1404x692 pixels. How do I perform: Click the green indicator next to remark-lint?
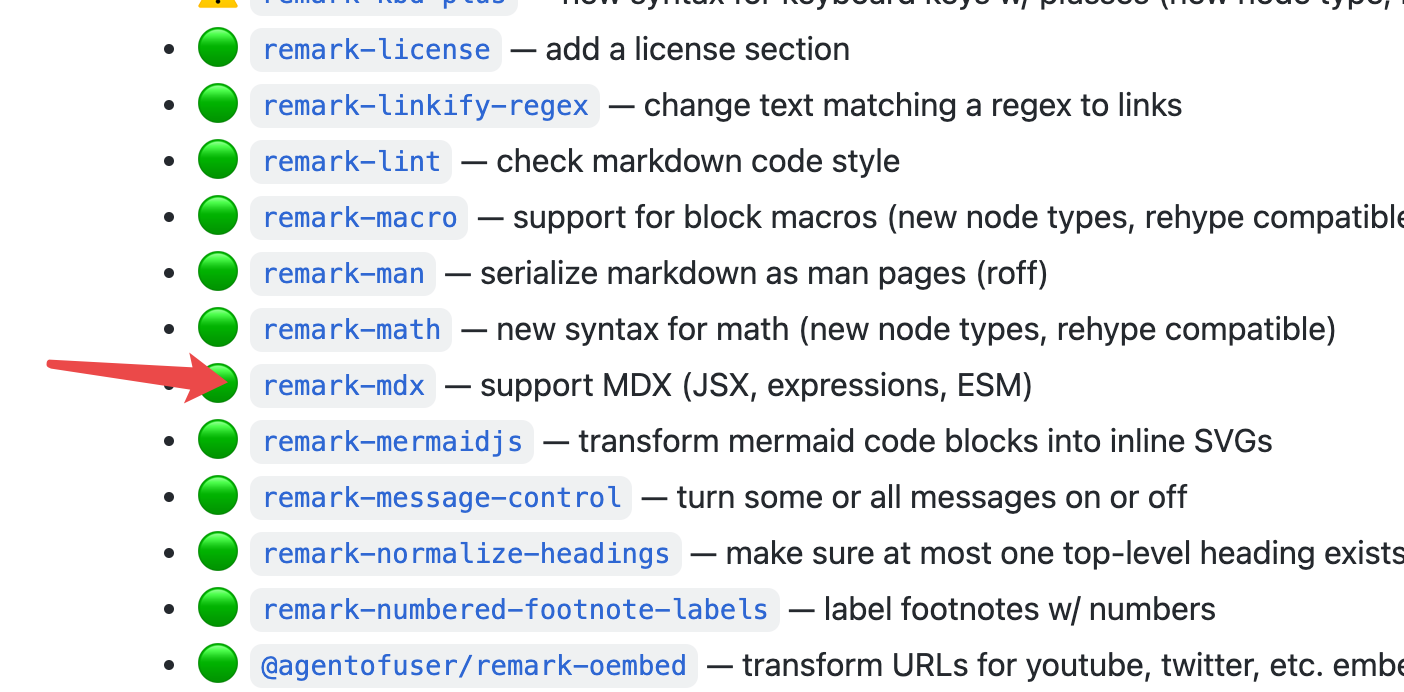click(217, 158)
